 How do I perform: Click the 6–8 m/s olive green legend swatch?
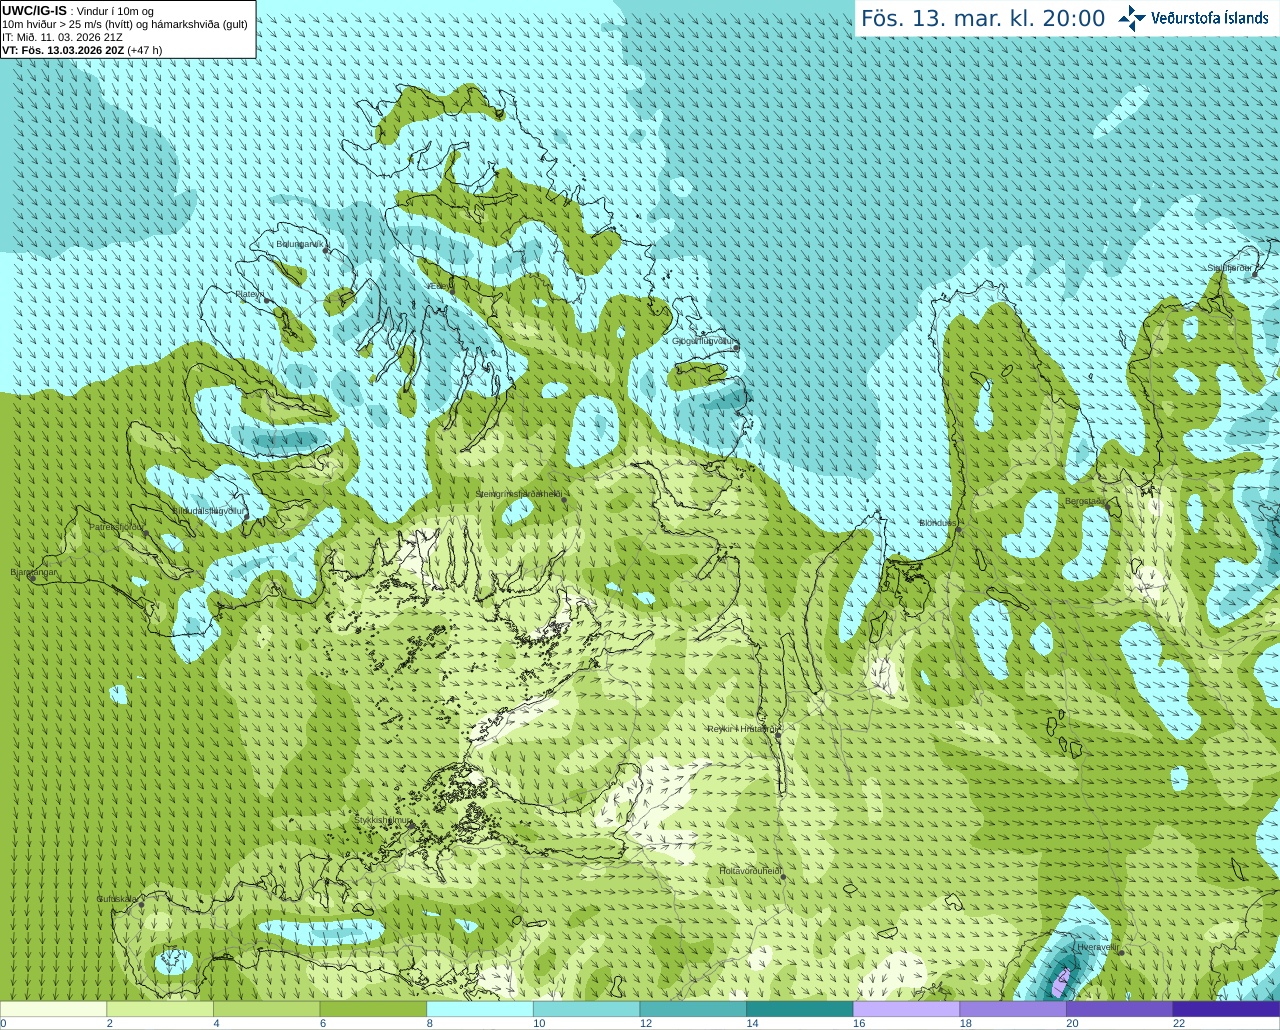coord(373,1009)
